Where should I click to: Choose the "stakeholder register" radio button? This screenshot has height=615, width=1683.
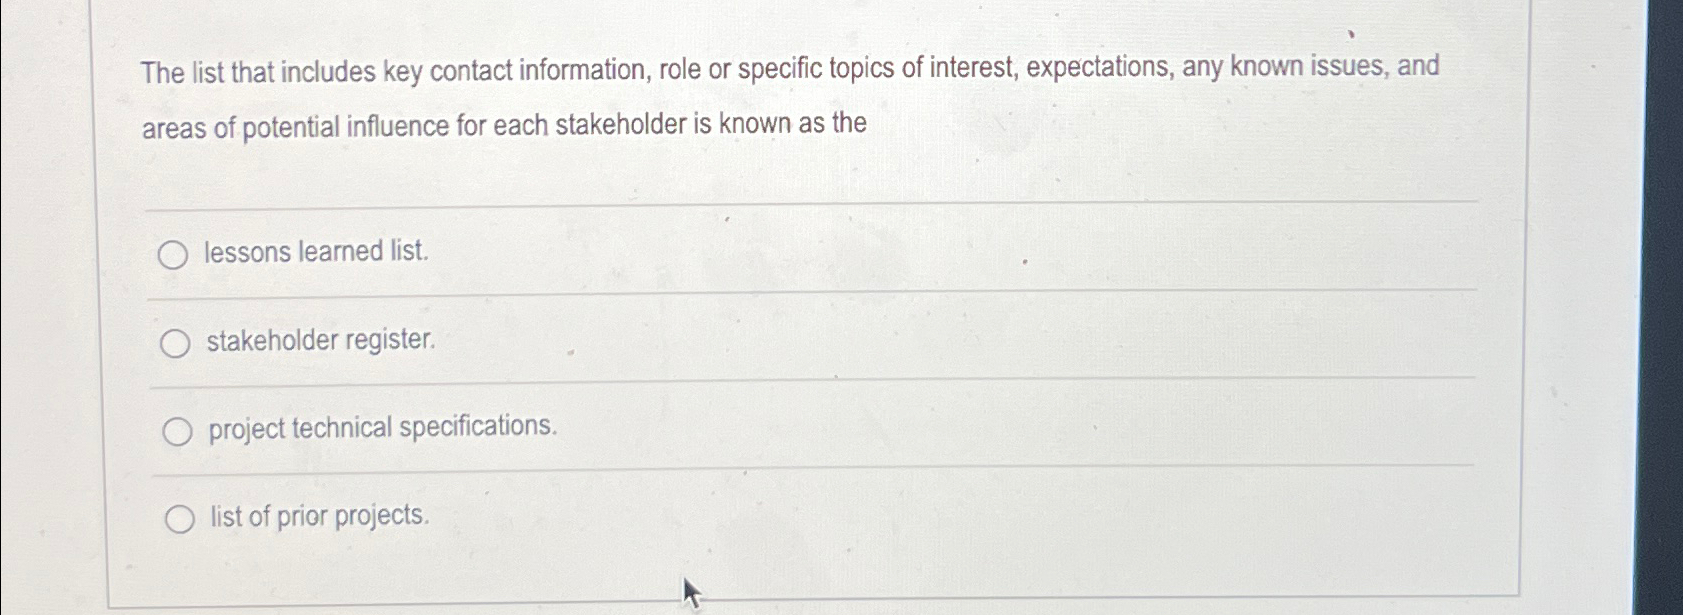coord(175,344)
